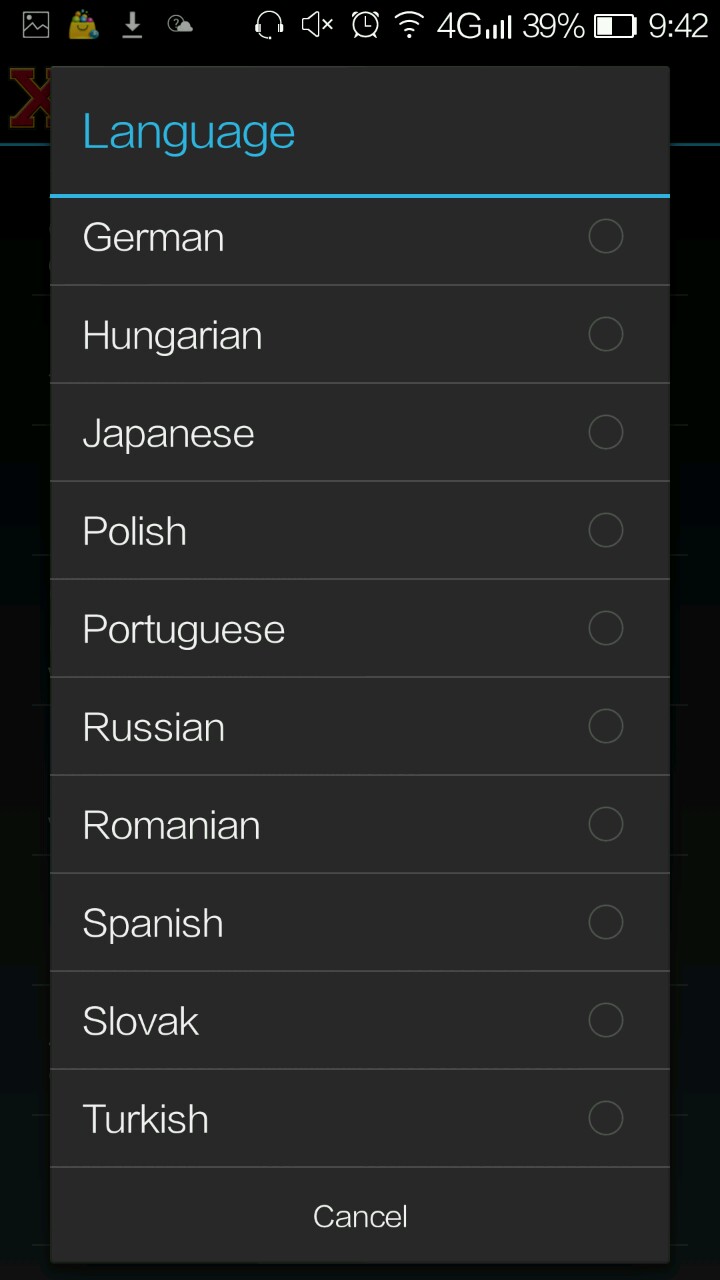Tap the download arrow notification icon
The width and height of the screenshot is (720, 1280).
point(132,25)
